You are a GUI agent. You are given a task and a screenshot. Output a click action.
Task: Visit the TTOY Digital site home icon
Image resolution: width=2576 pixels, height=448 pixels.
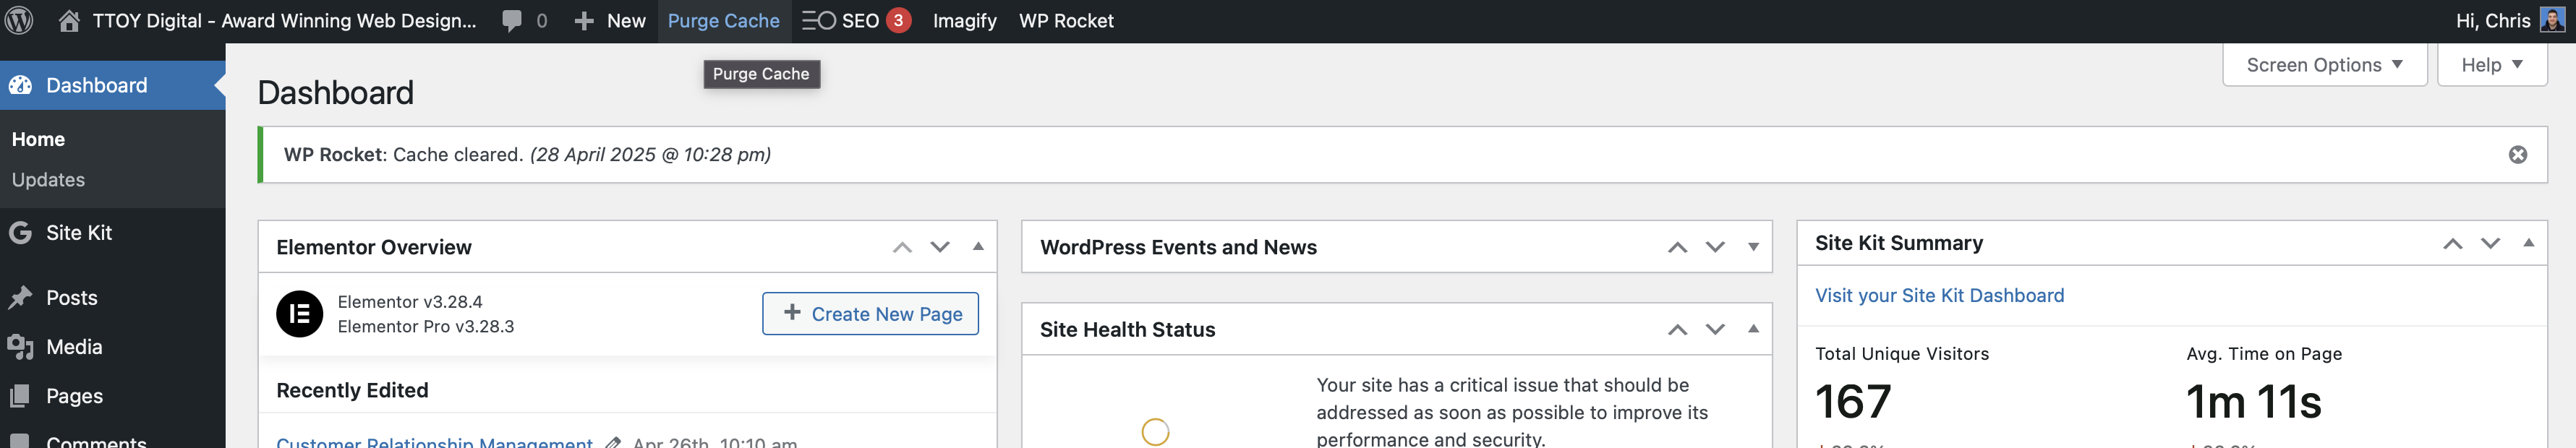click(x=69, y=20)
